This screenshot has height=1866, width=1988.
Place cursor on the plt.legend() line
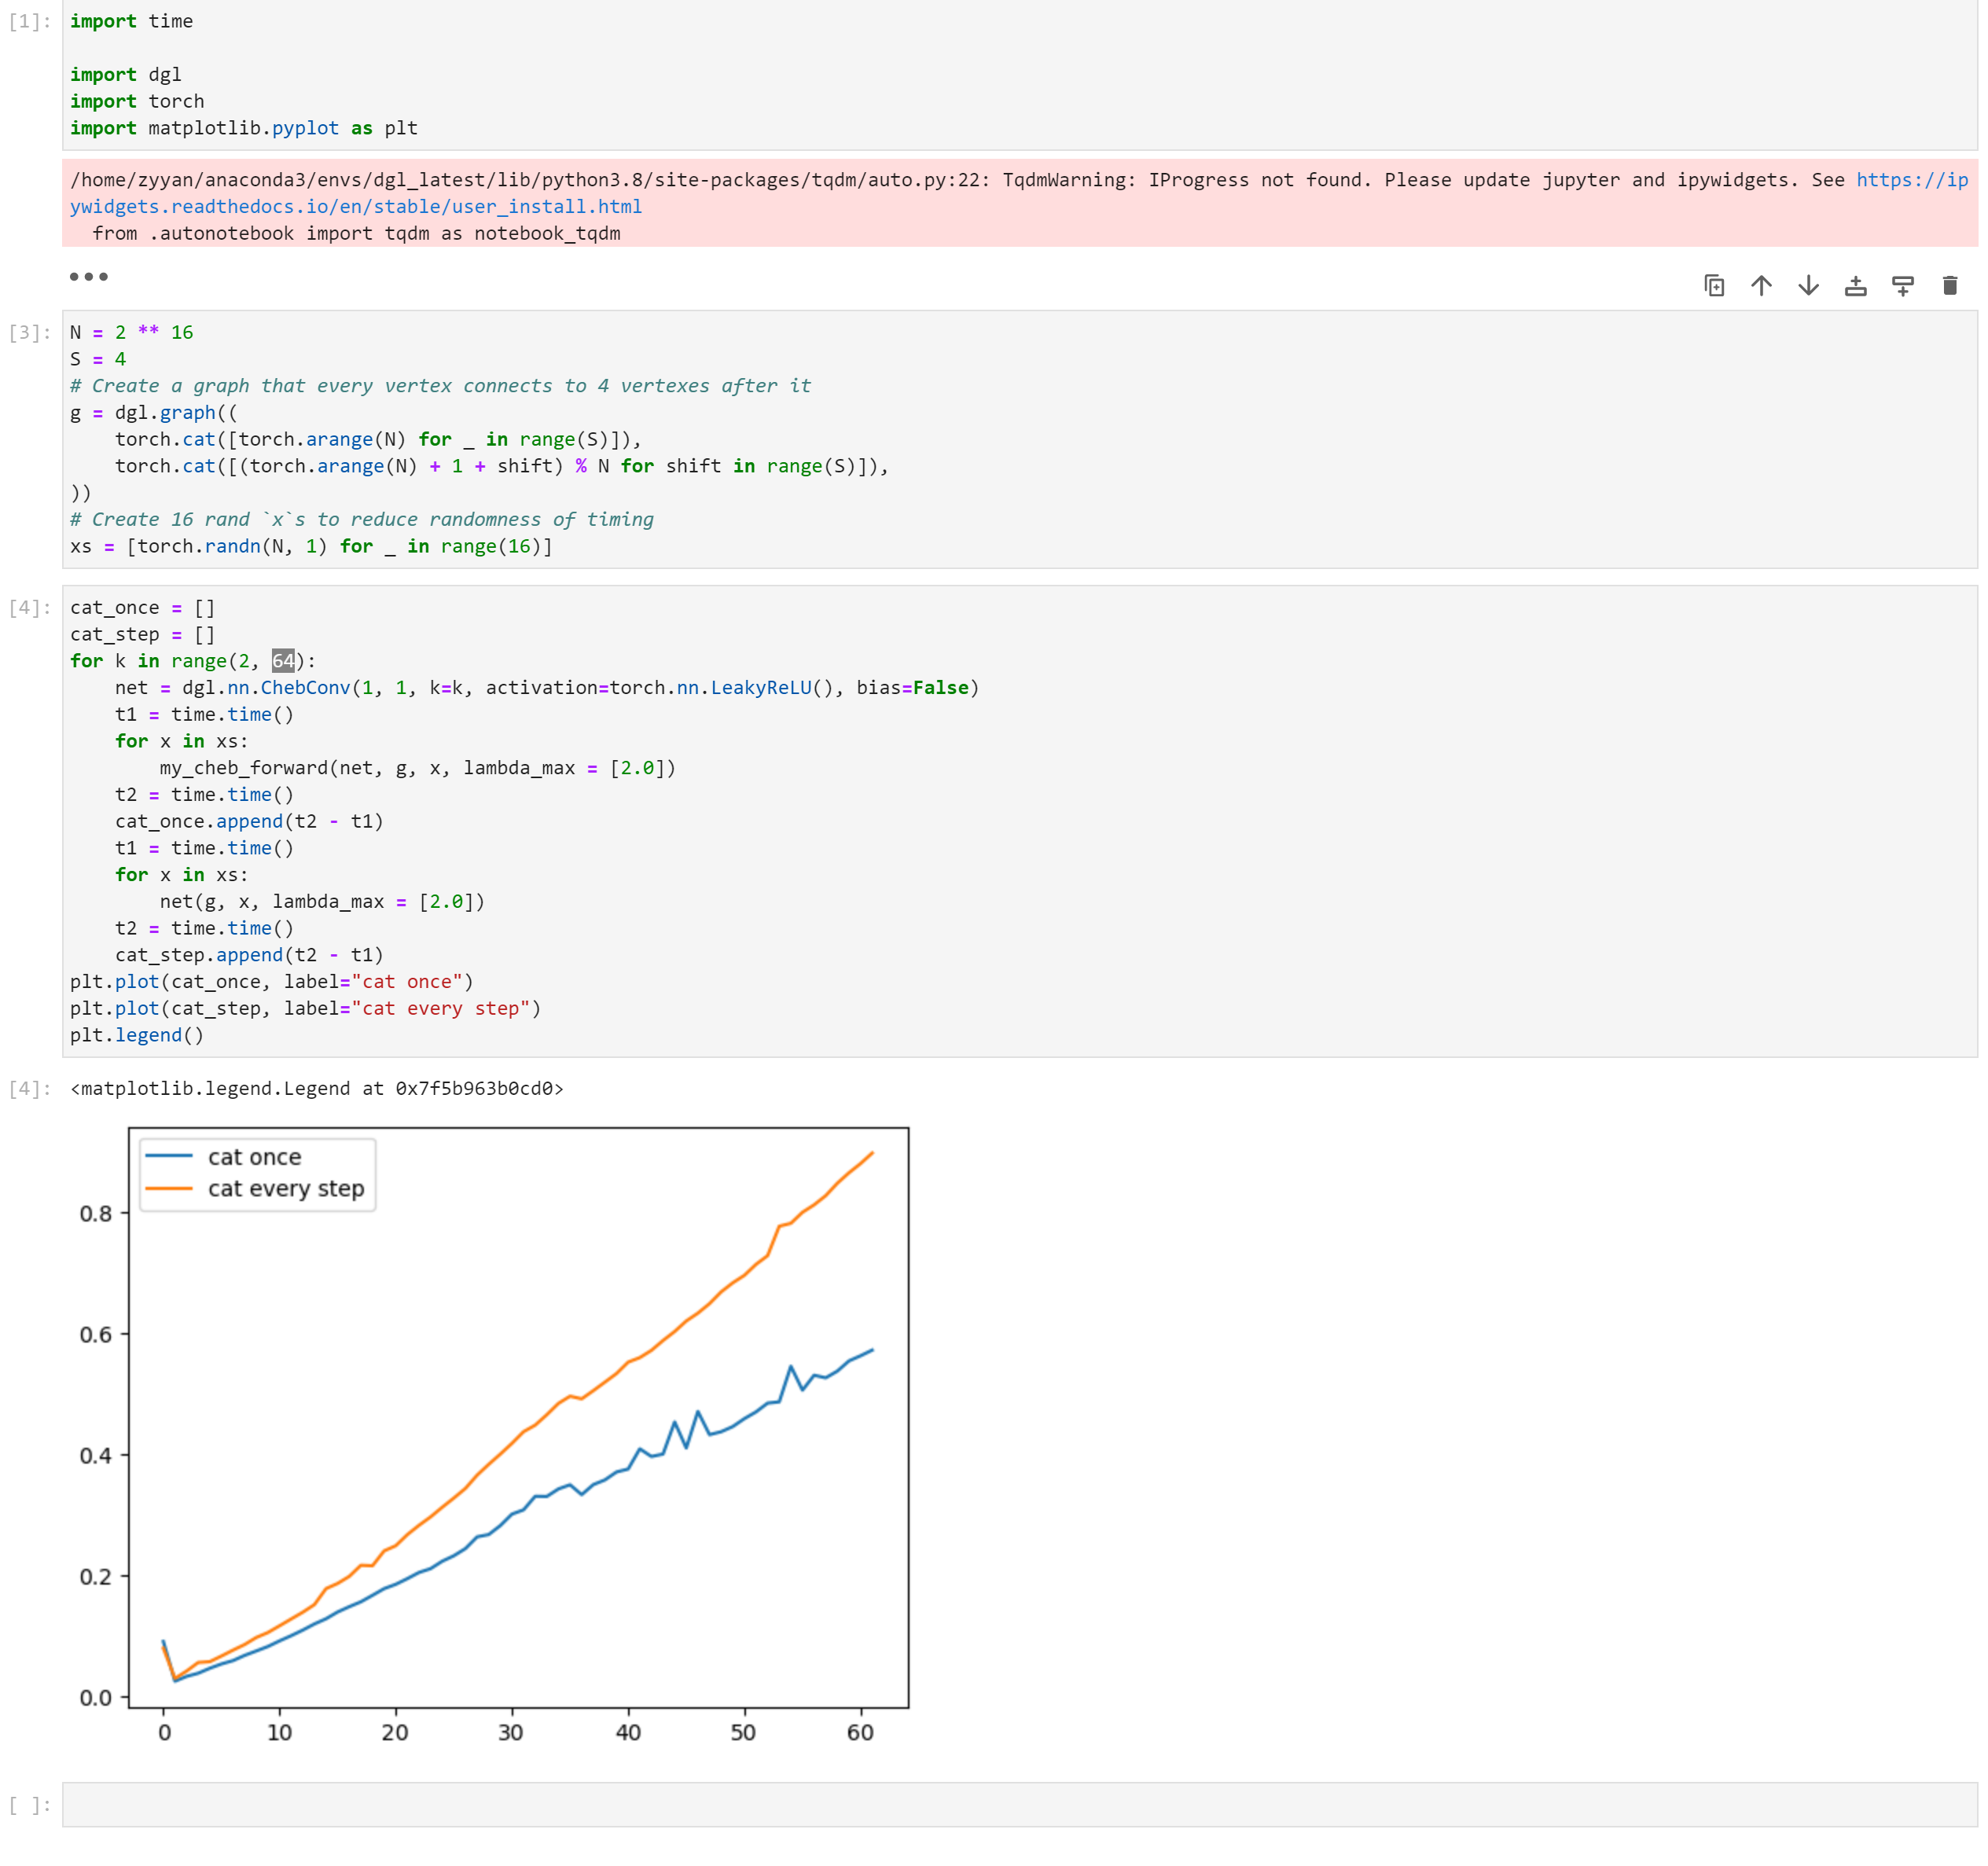tap(136, 1035)
